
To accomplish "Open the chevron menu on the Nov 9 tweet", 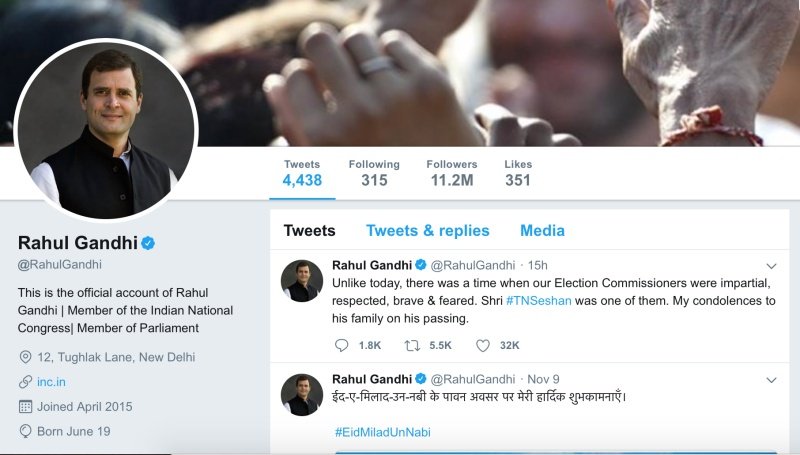I will (771, 380).
